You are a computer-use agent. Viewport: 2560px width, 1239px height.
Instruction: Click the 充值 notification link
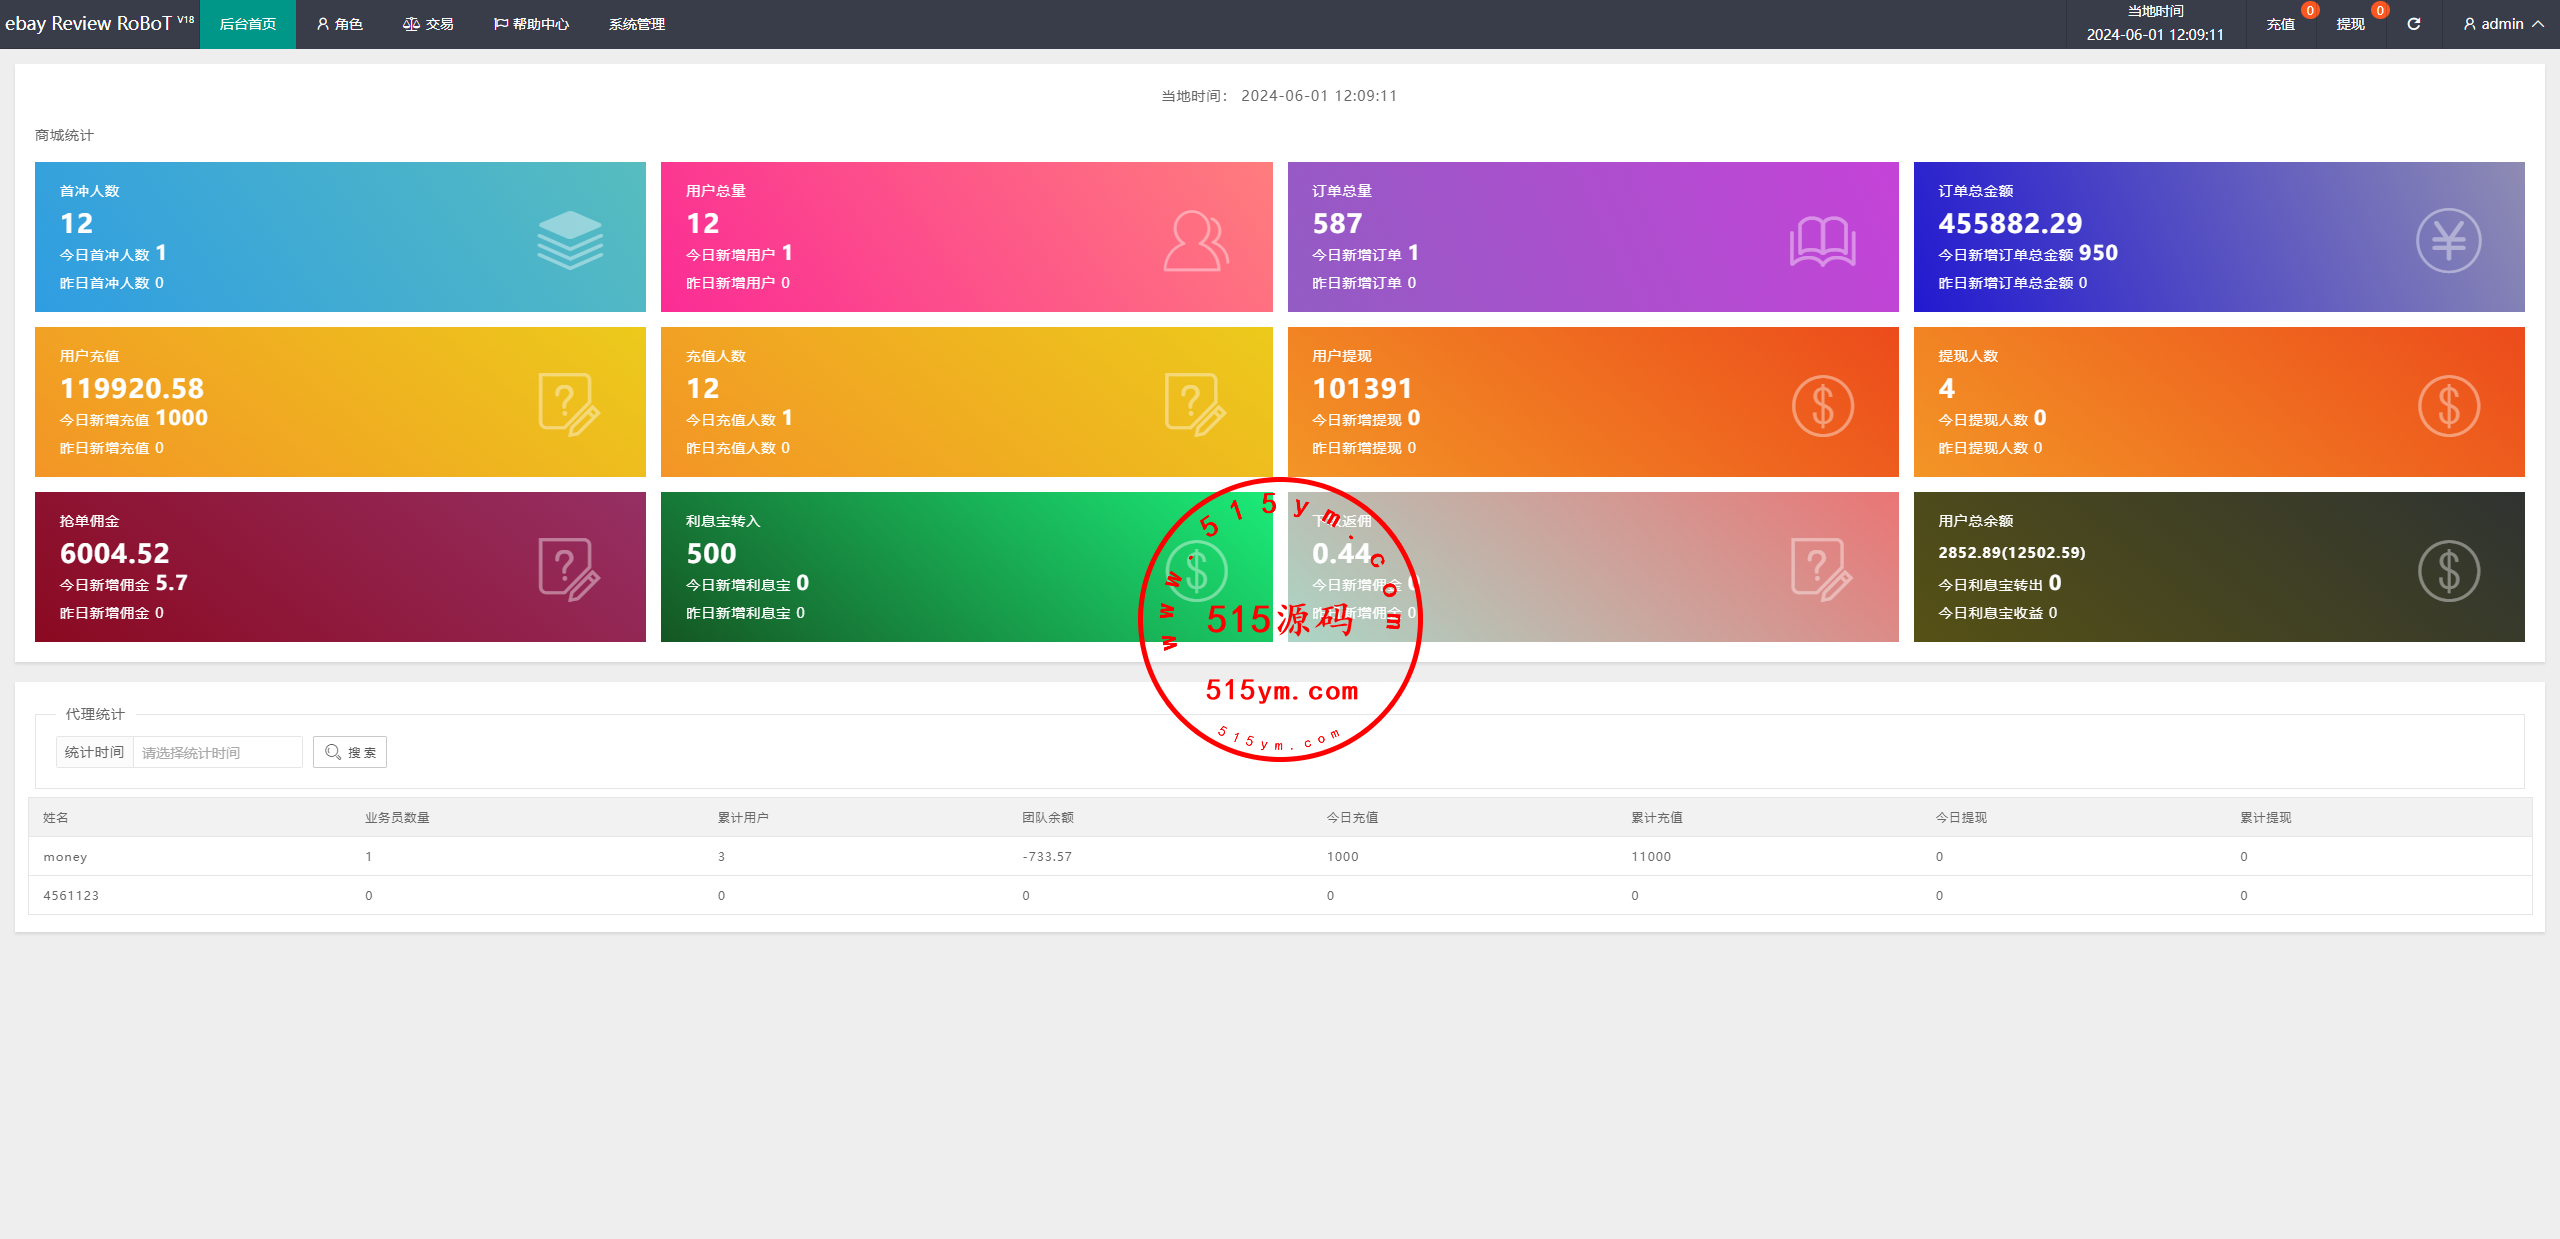pos(2280,24)
